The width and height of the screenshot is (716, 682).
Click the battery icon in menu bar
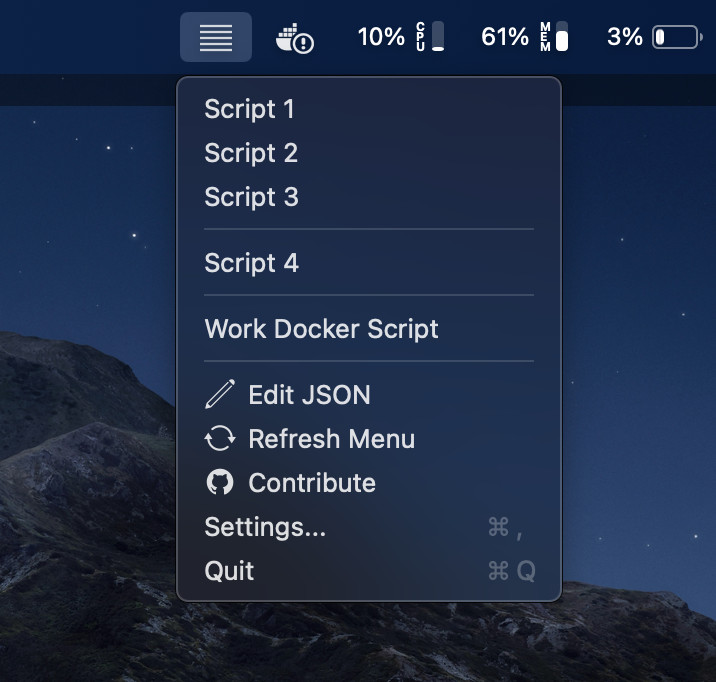(678, 37)
